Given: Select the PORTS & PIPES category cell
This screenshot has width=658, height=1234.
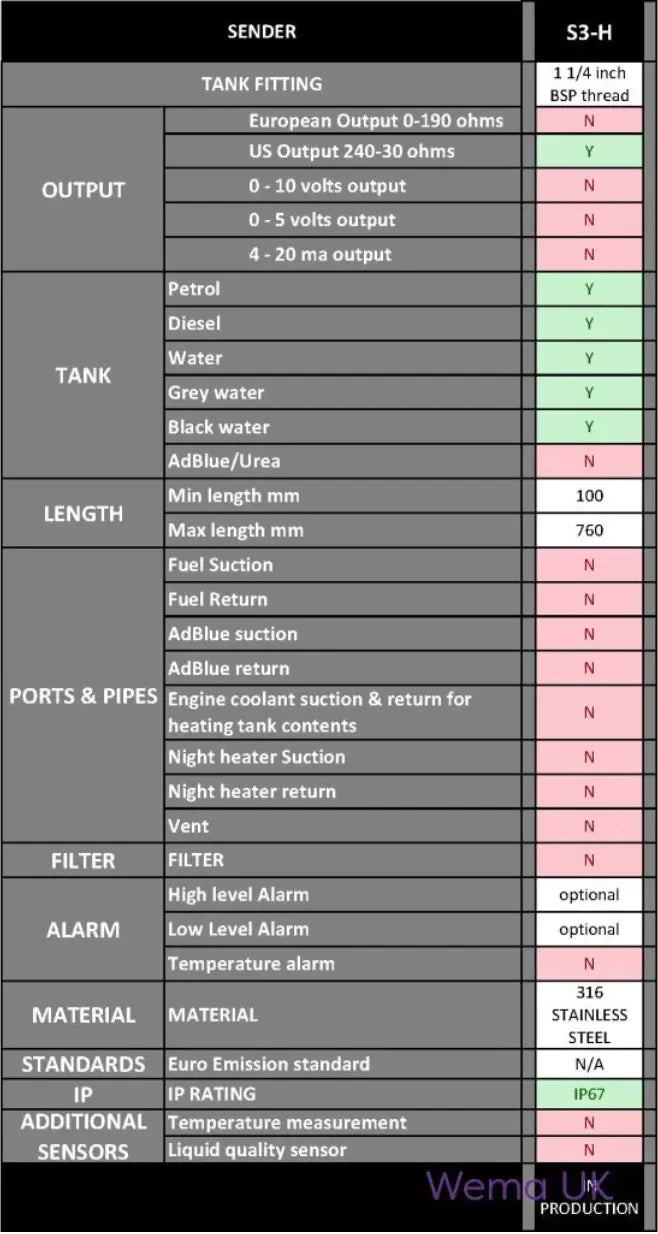Looking at the screenshot, I should 83,696.
